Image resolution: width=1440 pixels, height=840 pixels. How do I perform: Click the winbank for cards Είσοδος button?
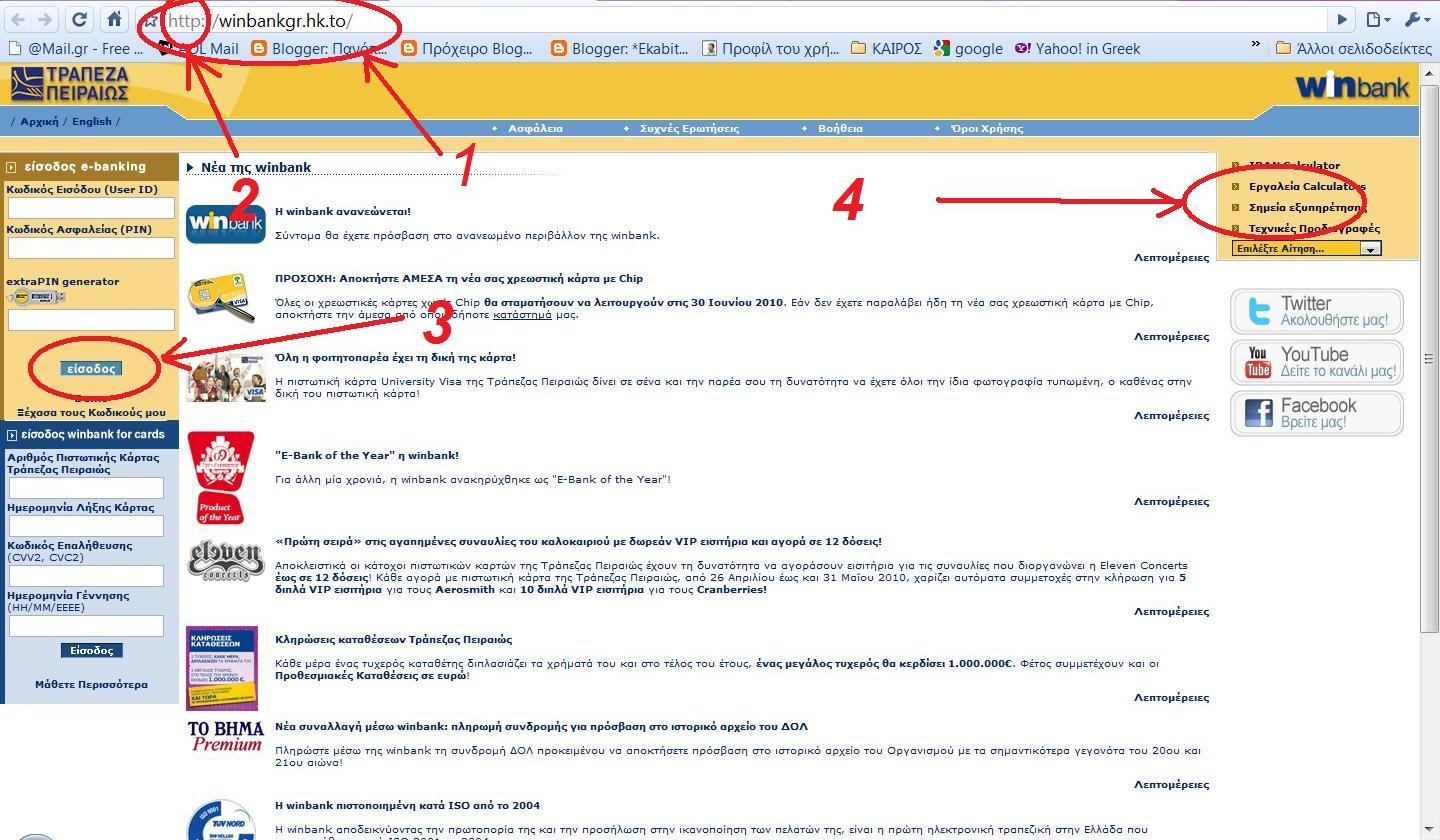pyautogui.click(x=92, y=650)
